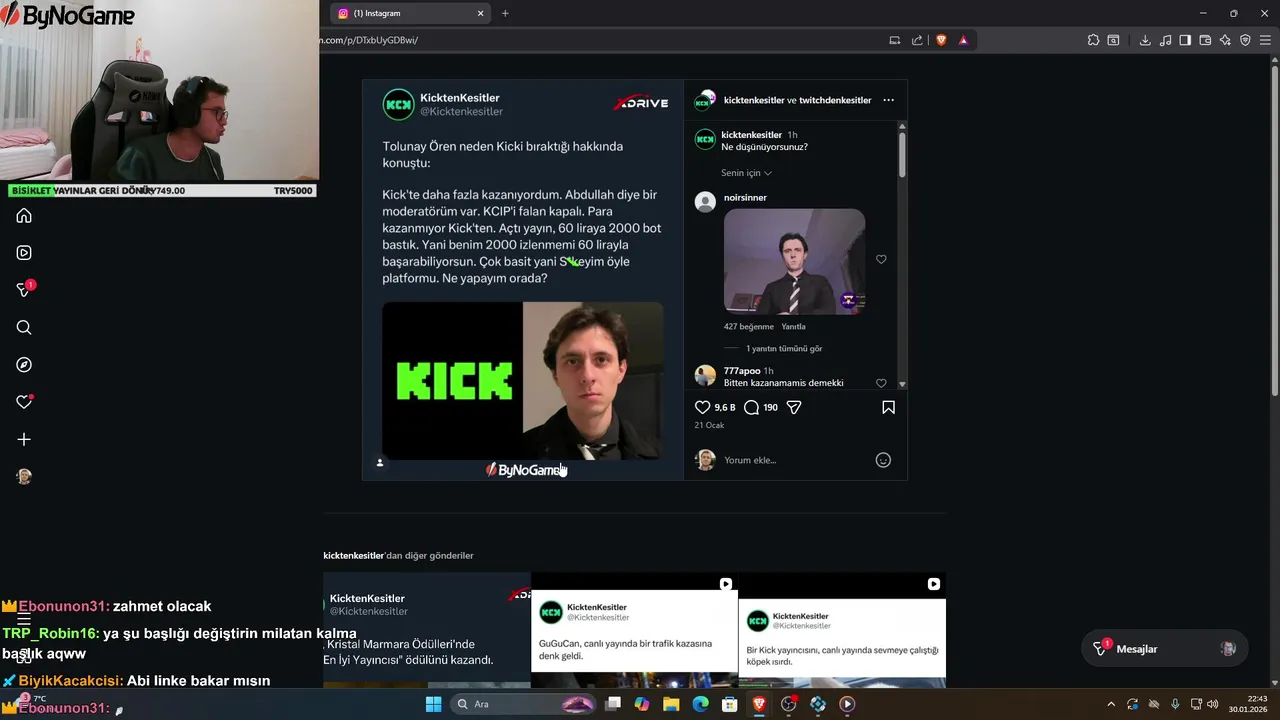Open a new browser tab
Screen dimensions: 1280x720
505,13
